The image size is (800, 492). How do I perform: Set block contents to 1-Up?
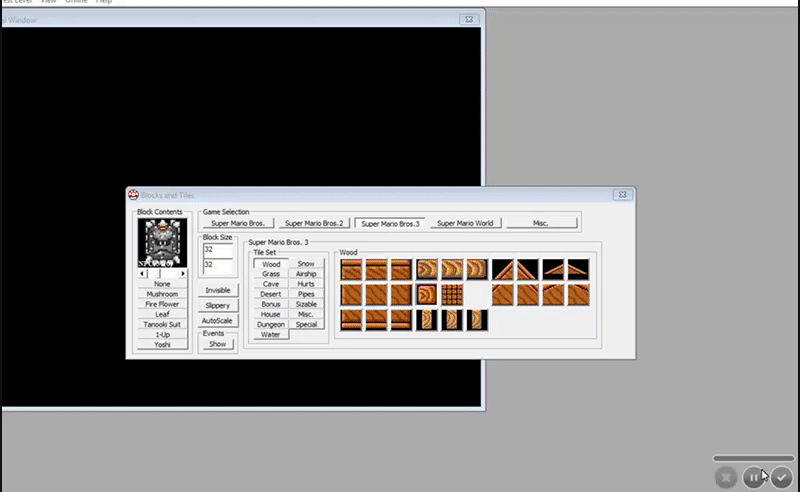tap(162, 335)
